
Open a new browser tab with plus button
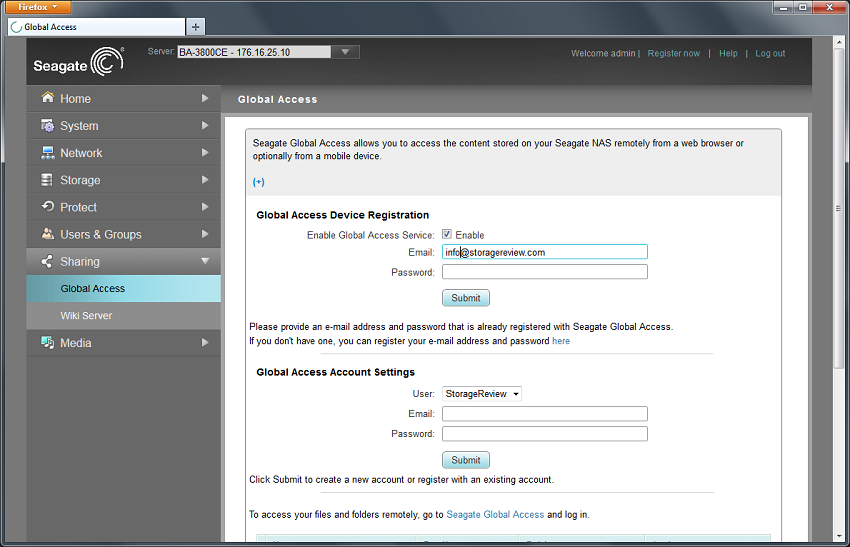tap(195, 27)
